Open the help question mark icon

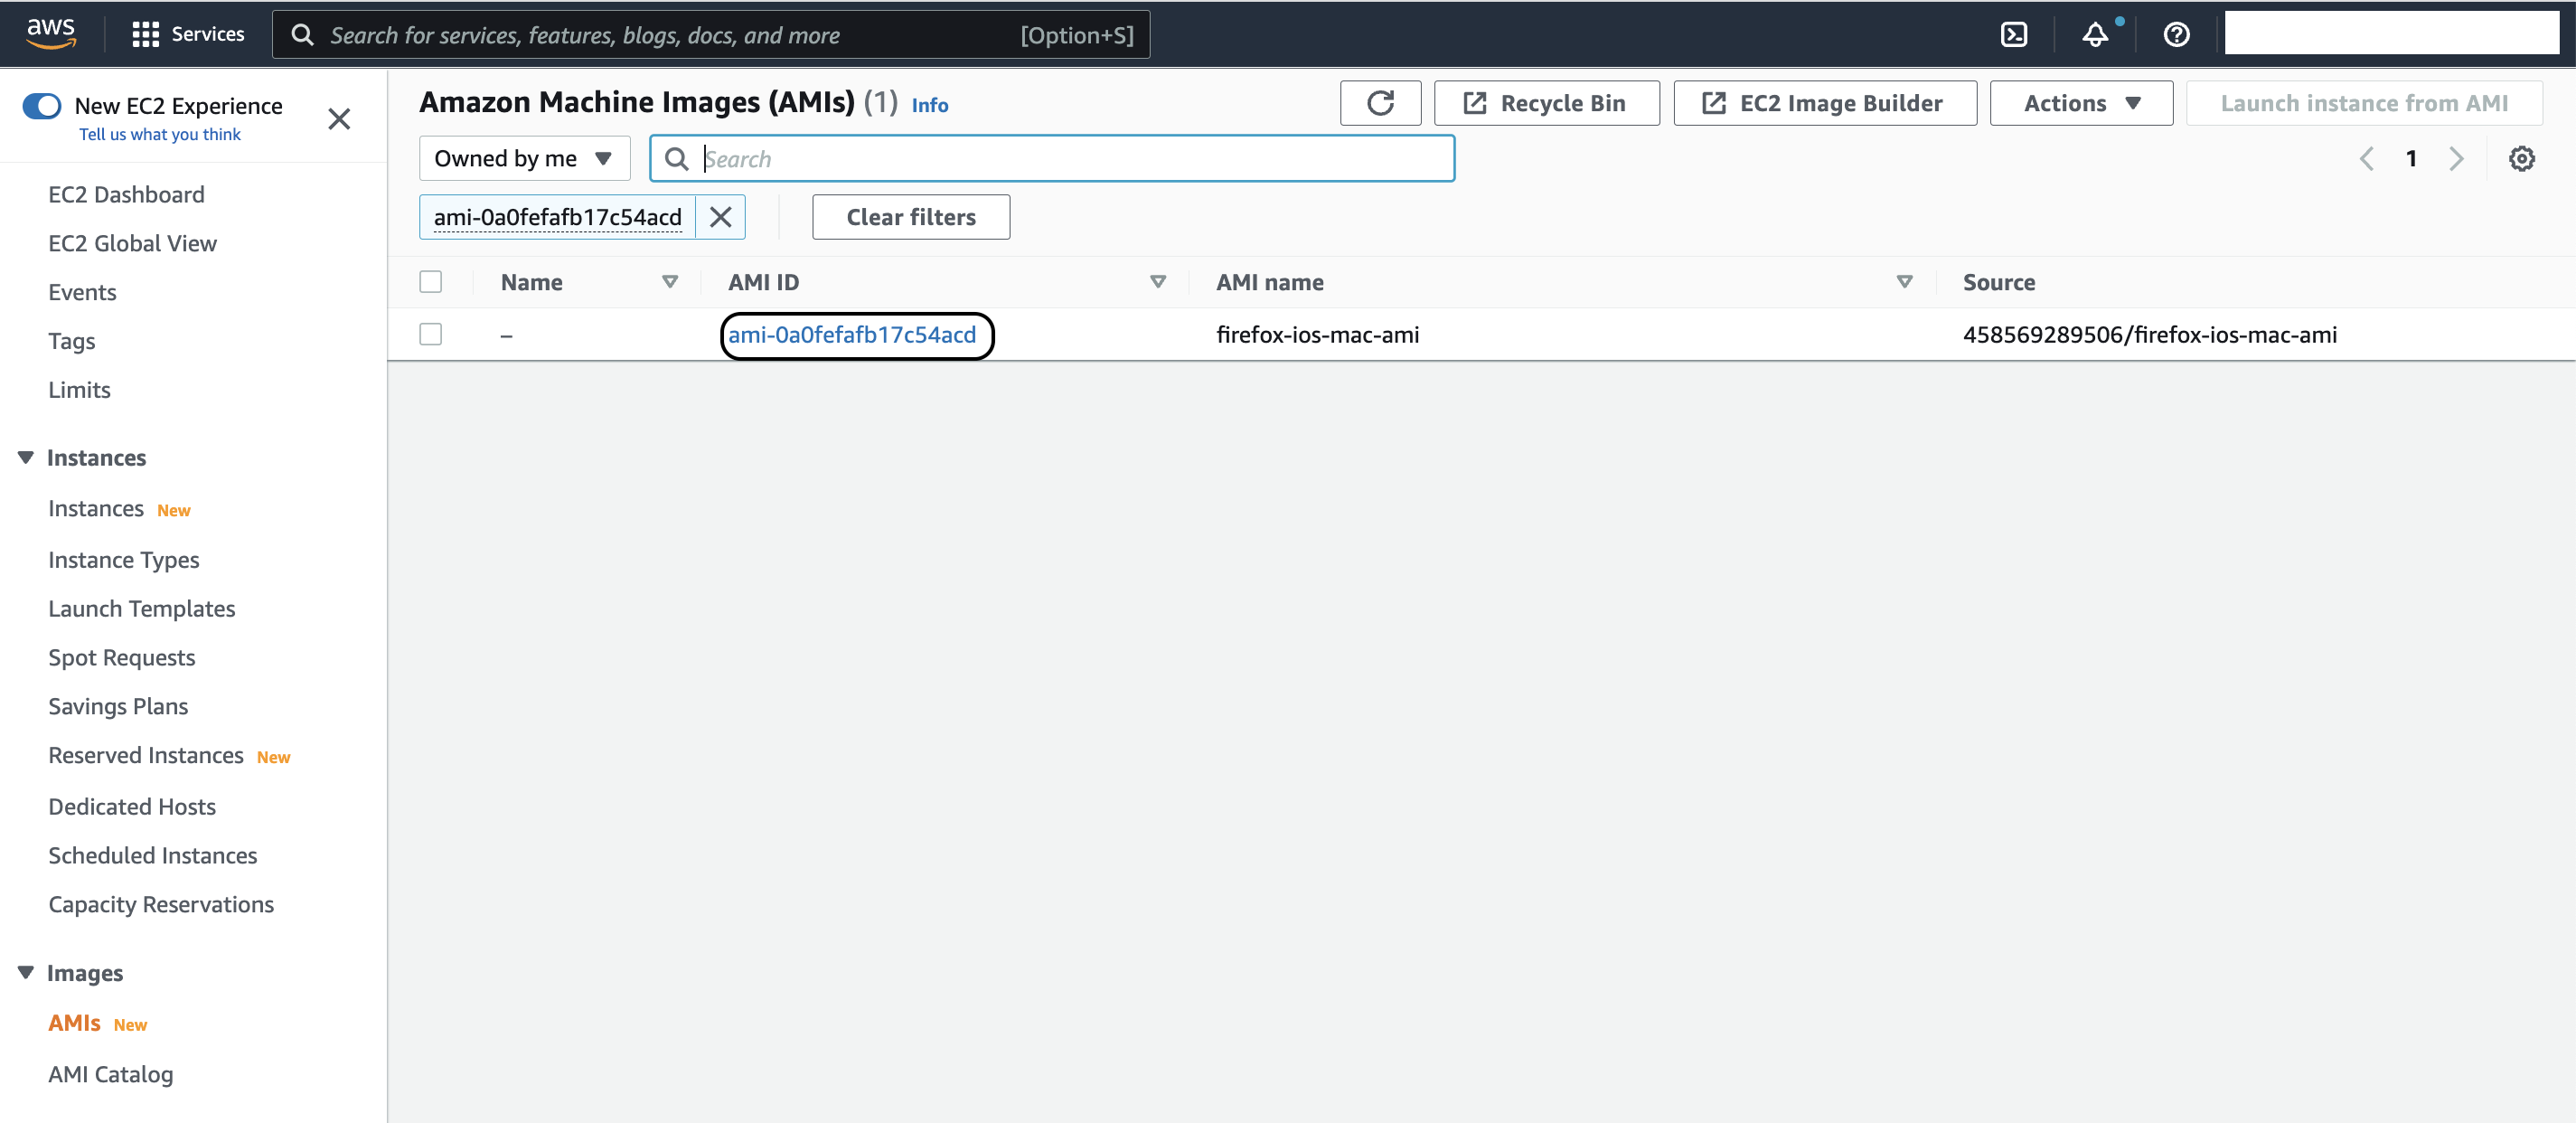click(x=2177, y=35)
